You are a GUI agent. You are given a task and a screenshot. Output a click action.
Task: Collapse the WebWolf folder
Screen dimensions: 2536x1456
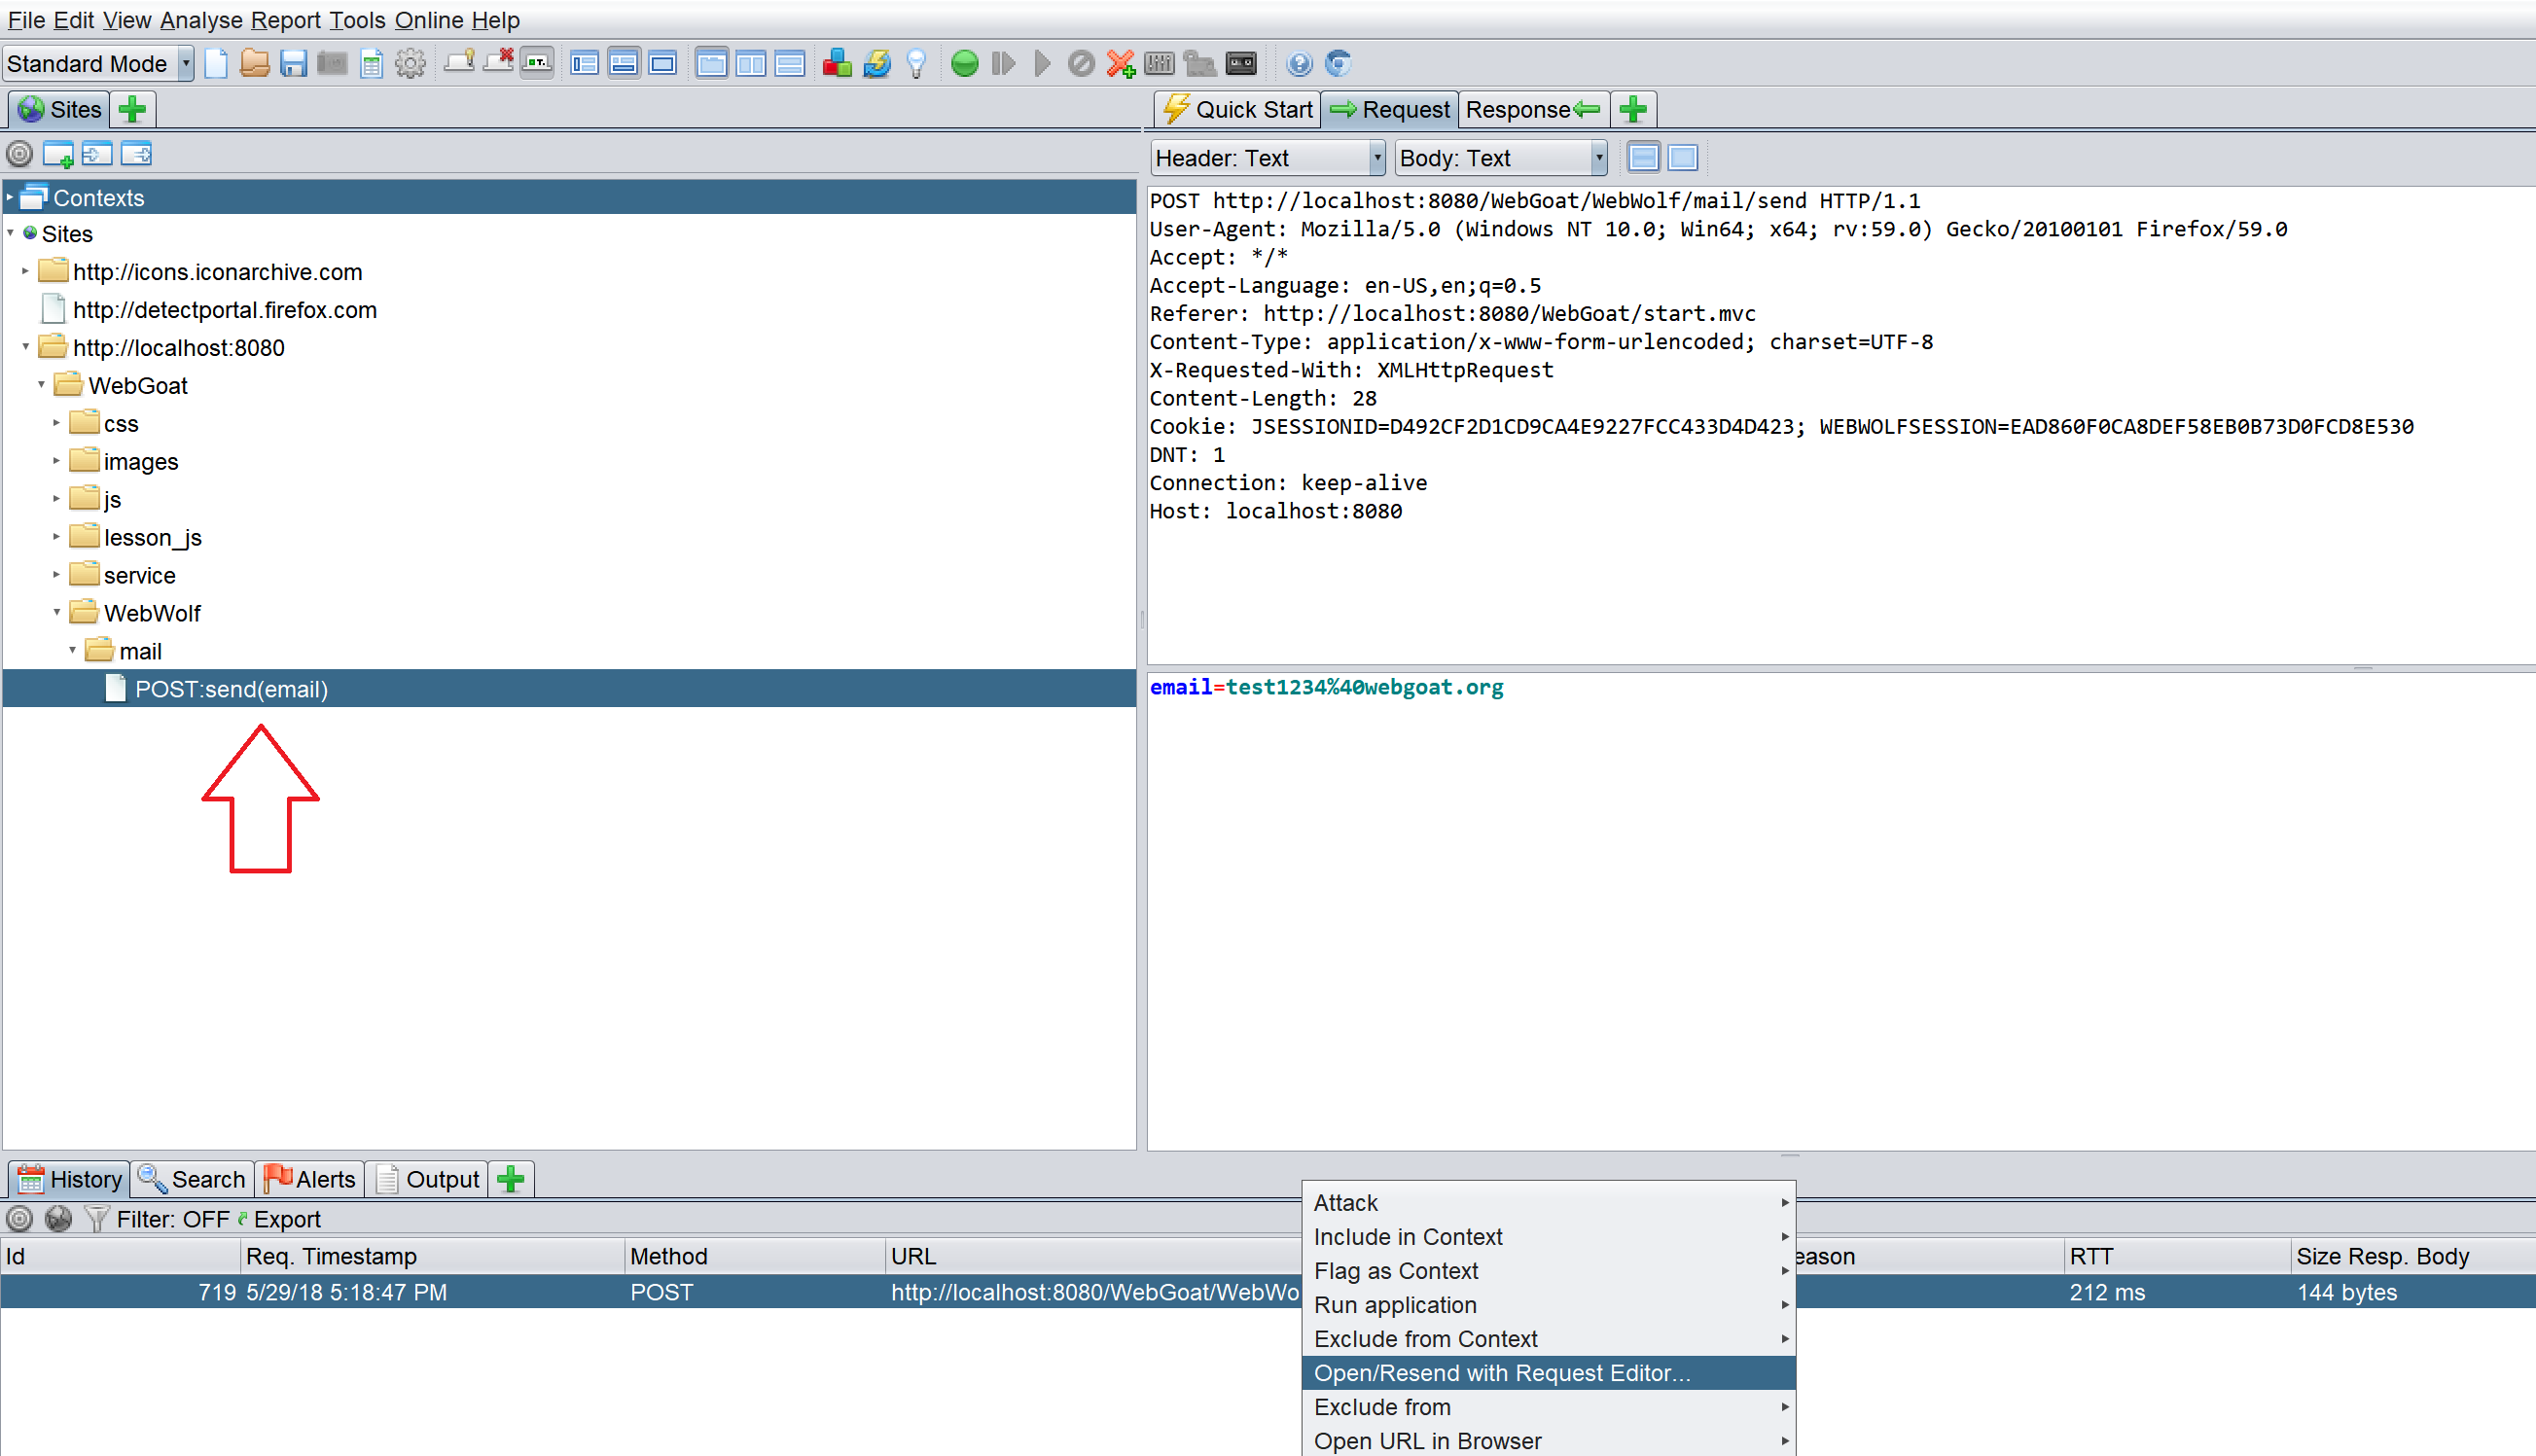point(57,613)
